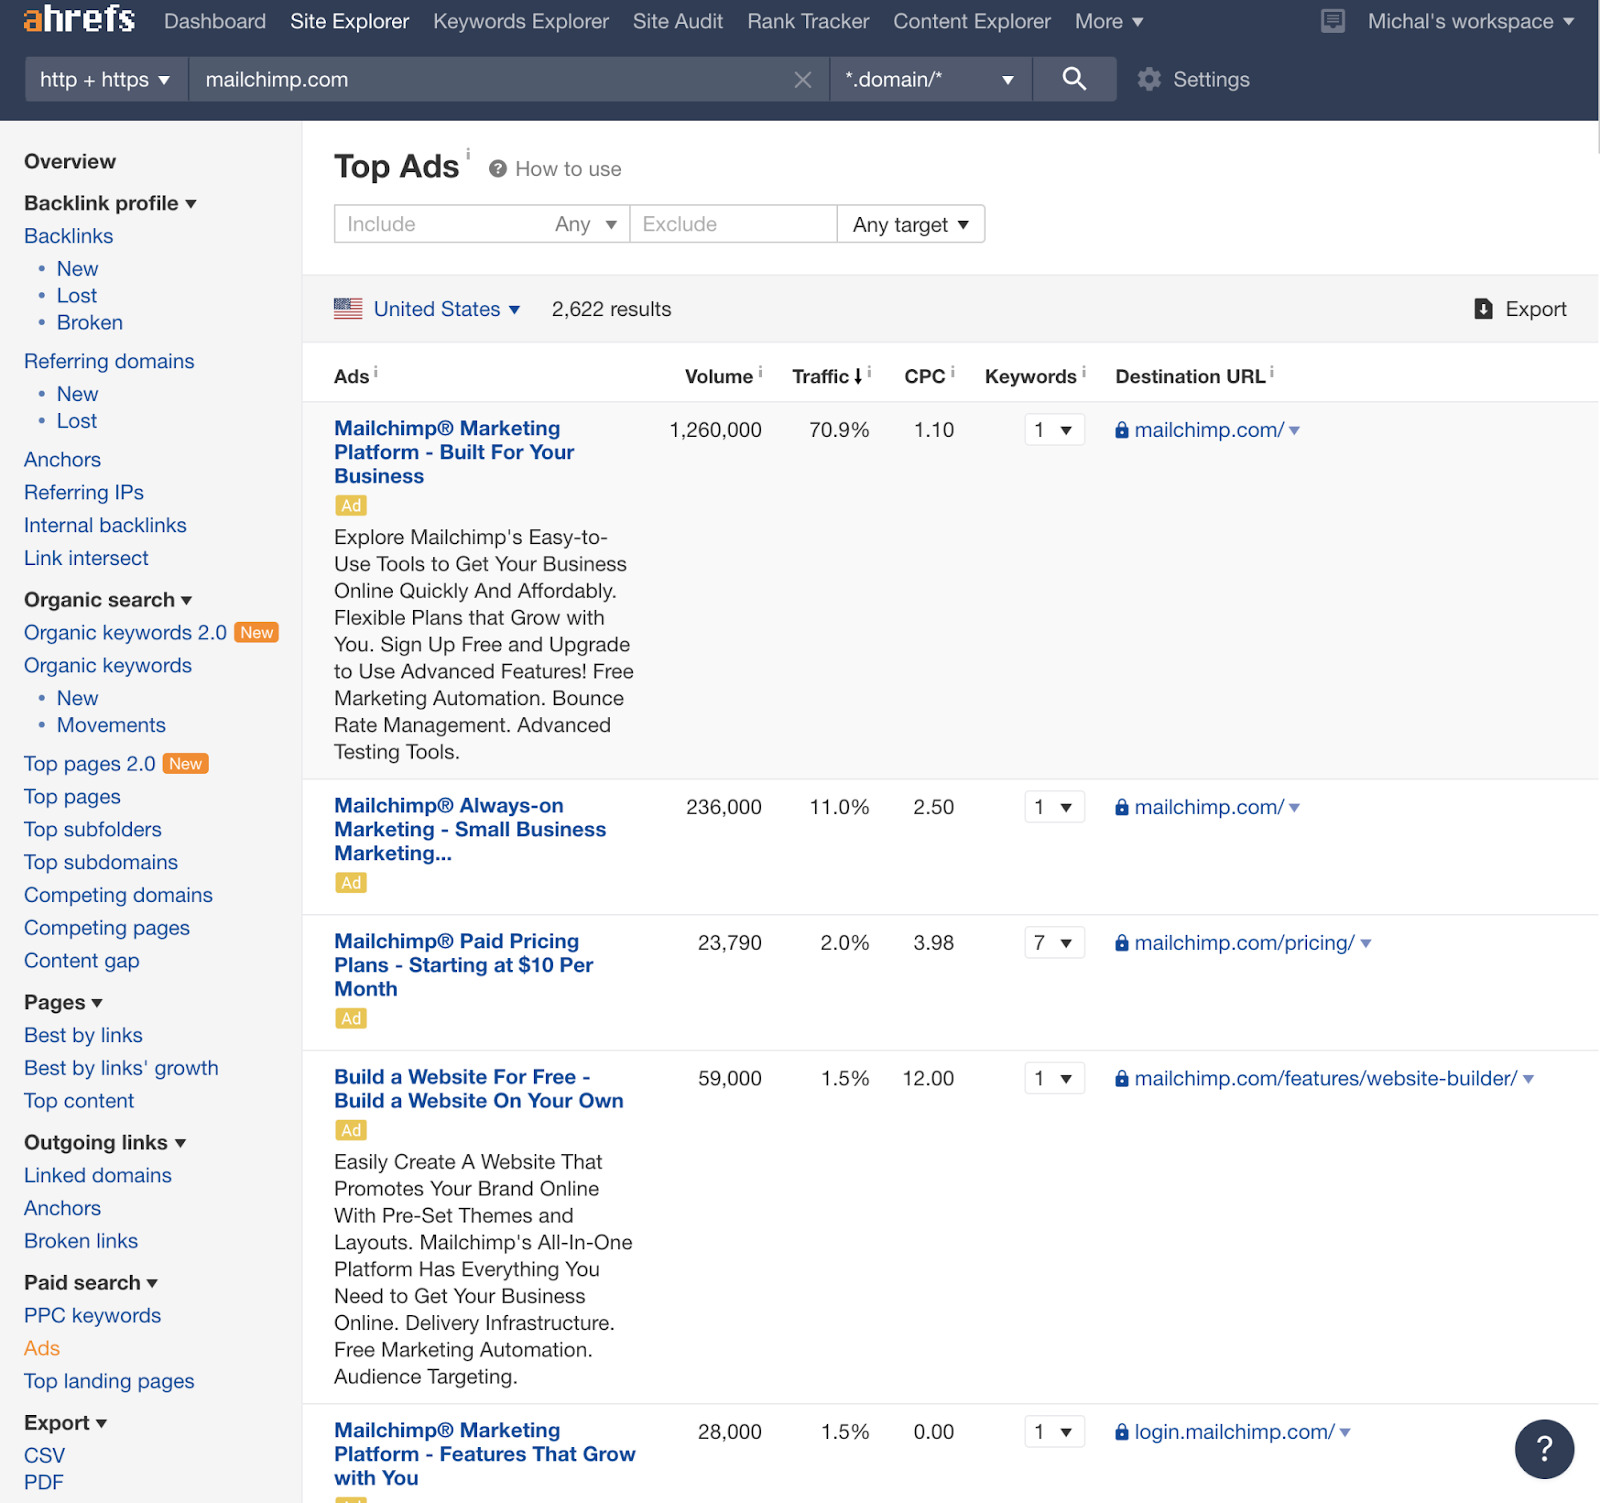This screenshot has width=1600, height=1503.
Task: Open the *.domain/* mode dropdown
Action: (x=929, y=80)
